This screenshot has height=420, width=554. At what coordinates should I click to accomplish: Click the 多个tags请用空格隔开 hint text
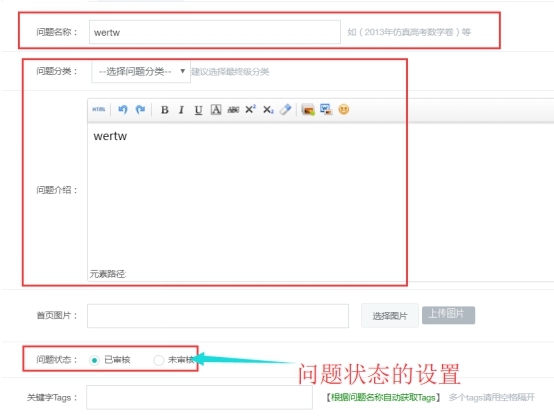pyautogui.click(x=492, y=398)
